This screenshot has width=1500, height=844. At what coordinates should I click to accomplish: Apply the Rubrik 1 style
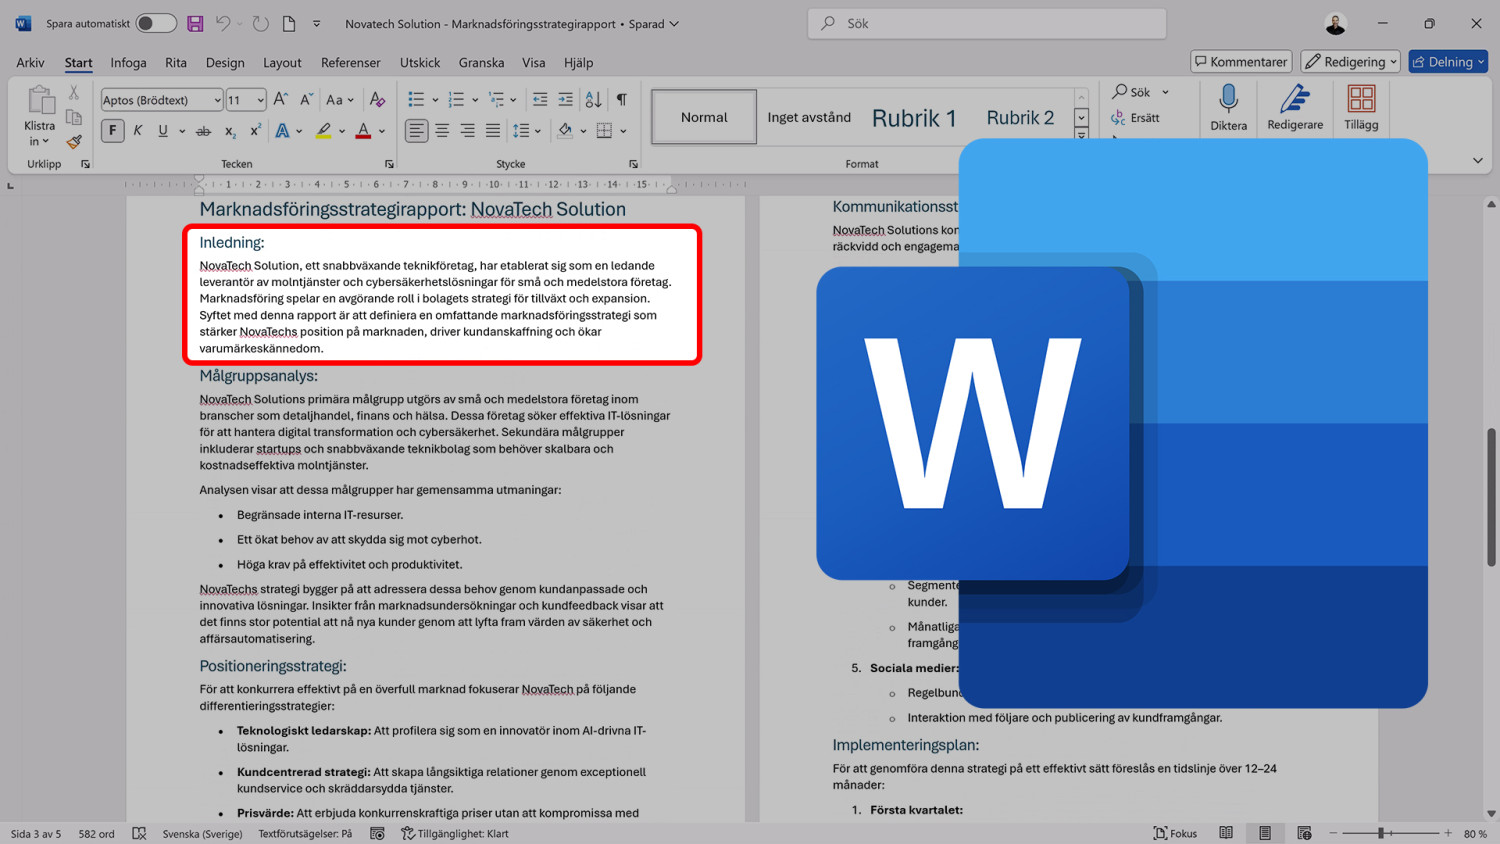[x=914, y=118]
